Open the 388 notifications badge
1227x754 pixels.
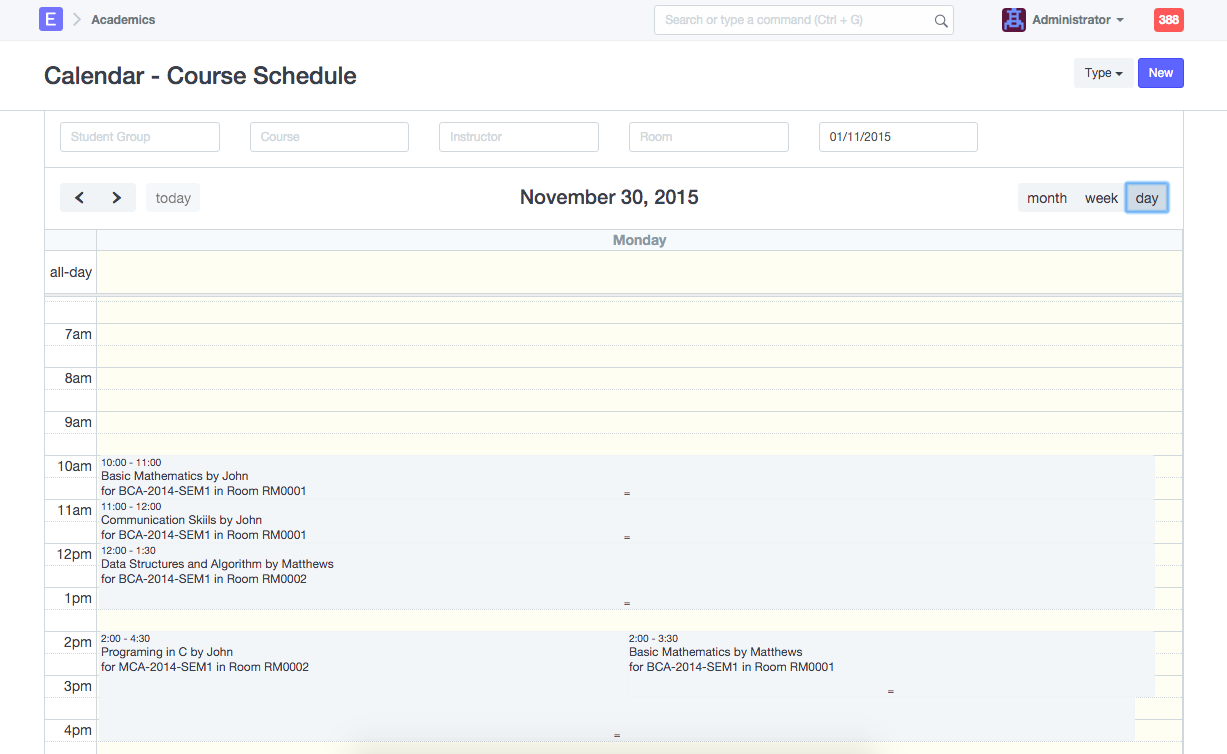point(1168,20)
